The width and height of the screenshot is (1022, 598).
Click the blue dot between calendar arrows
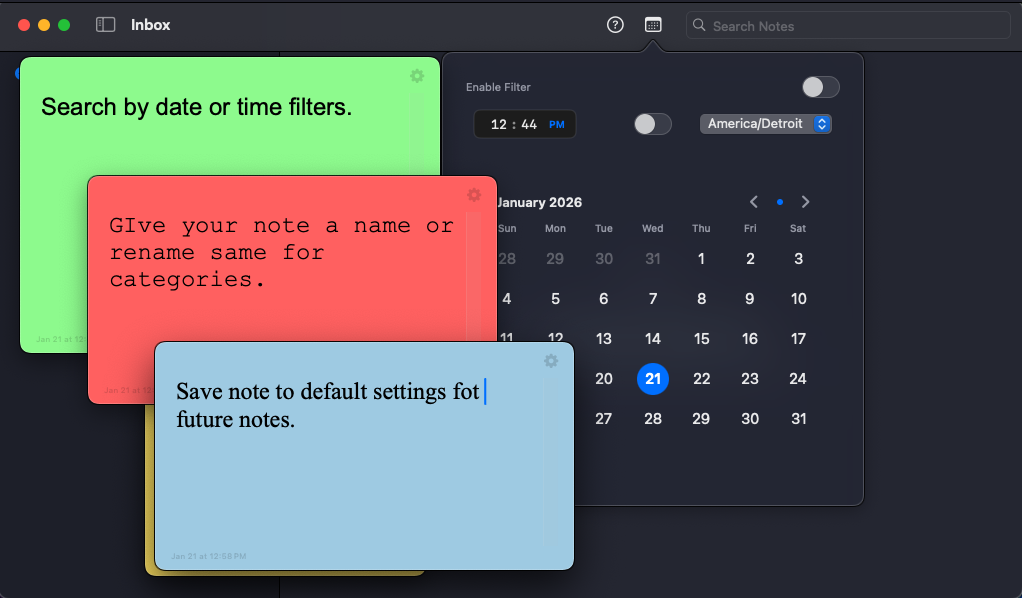tap(779, 201)
